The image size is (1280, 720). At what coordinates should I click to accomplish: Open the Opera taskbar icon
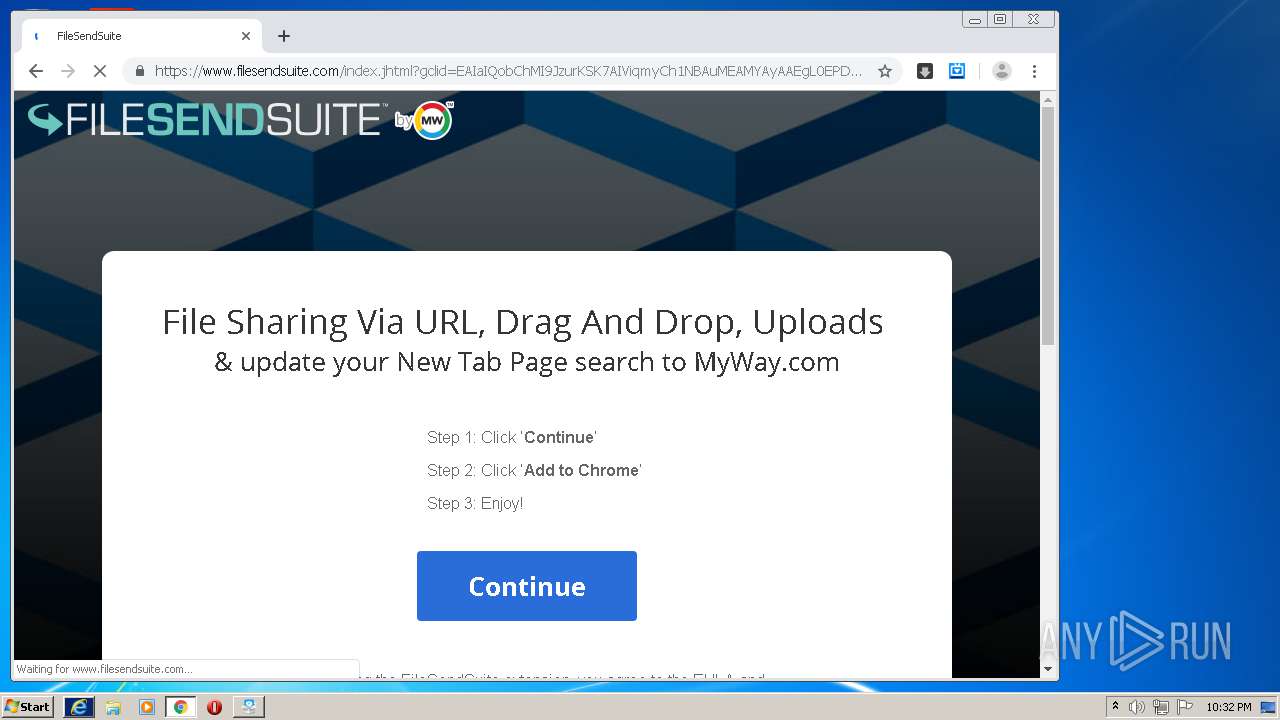point(214,706)
